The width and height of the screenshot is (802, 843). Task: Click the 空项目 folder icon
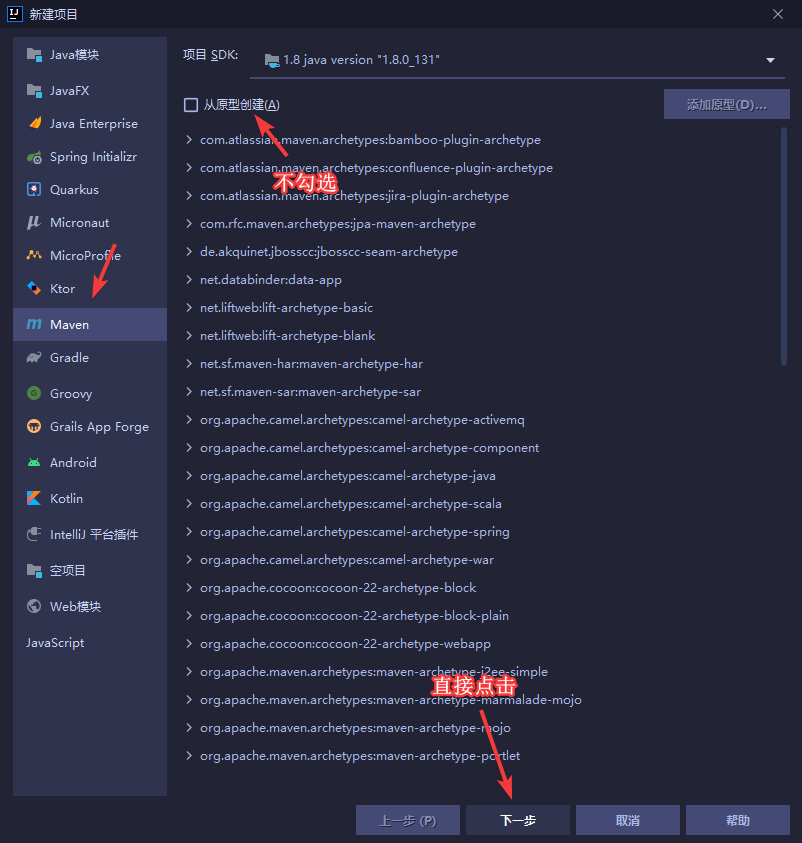click(34, 570)
